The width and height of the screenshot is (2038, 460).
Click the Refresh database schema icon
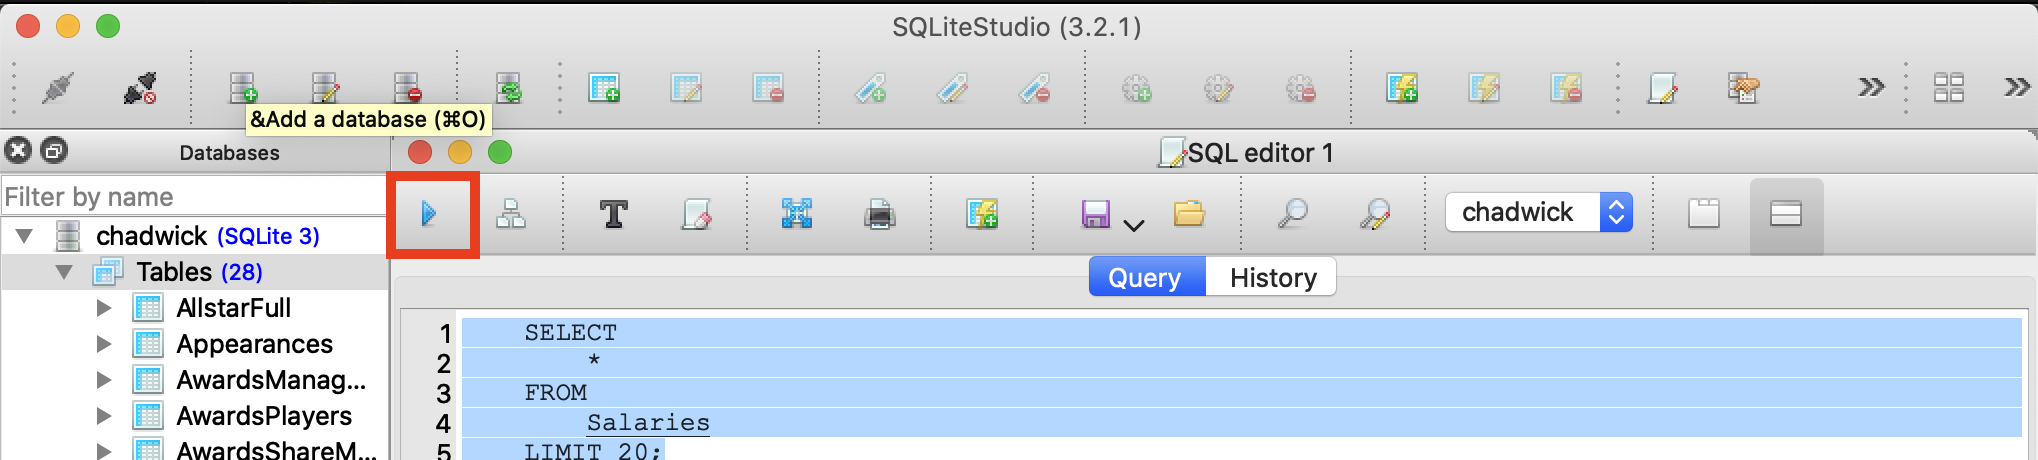[509, 88]
